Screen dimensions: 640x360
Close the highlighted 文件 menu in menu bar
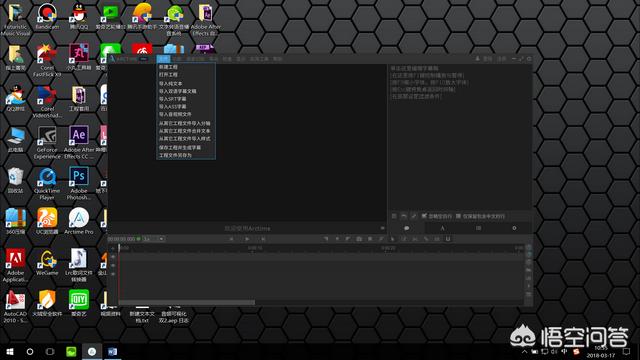click(x=163, y=59)
